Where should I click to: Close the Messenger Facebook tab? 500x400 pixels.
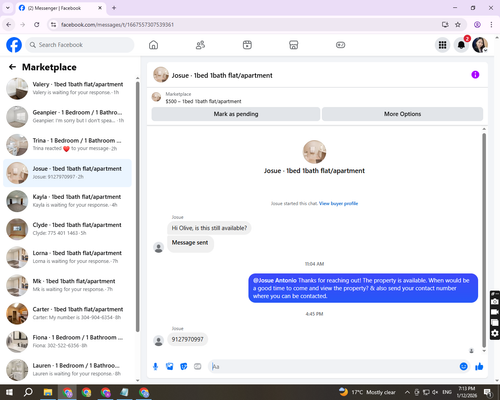(100, 8)
